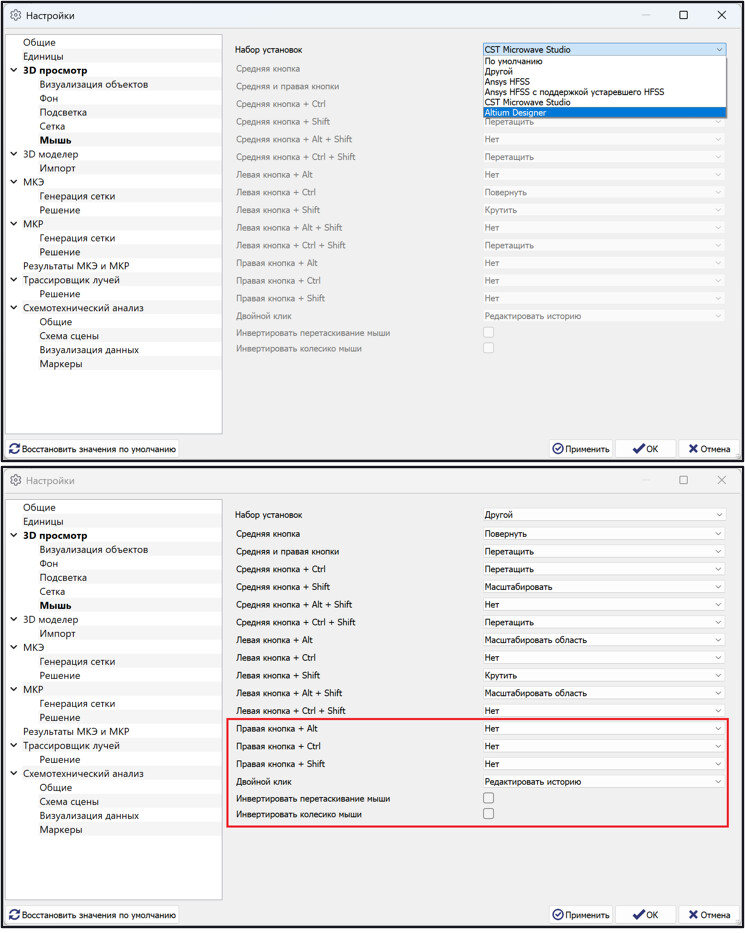Image resolution: width=745 pixels, height=933 pixels.
Task: Click the 'Применить' button in the lower window
Action: pos(580,915)
